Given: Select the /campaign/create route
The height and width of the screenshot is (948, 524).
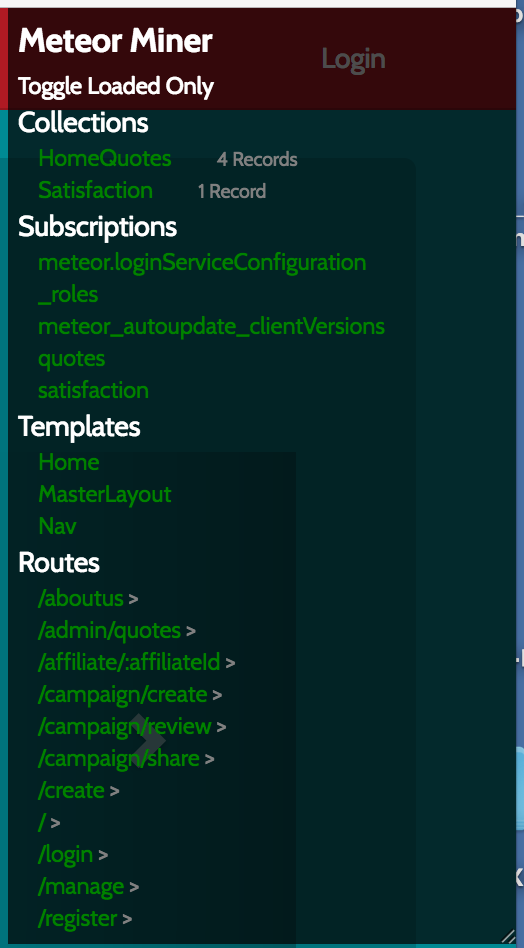Looking at the screenshot, I should click(122, 695).
